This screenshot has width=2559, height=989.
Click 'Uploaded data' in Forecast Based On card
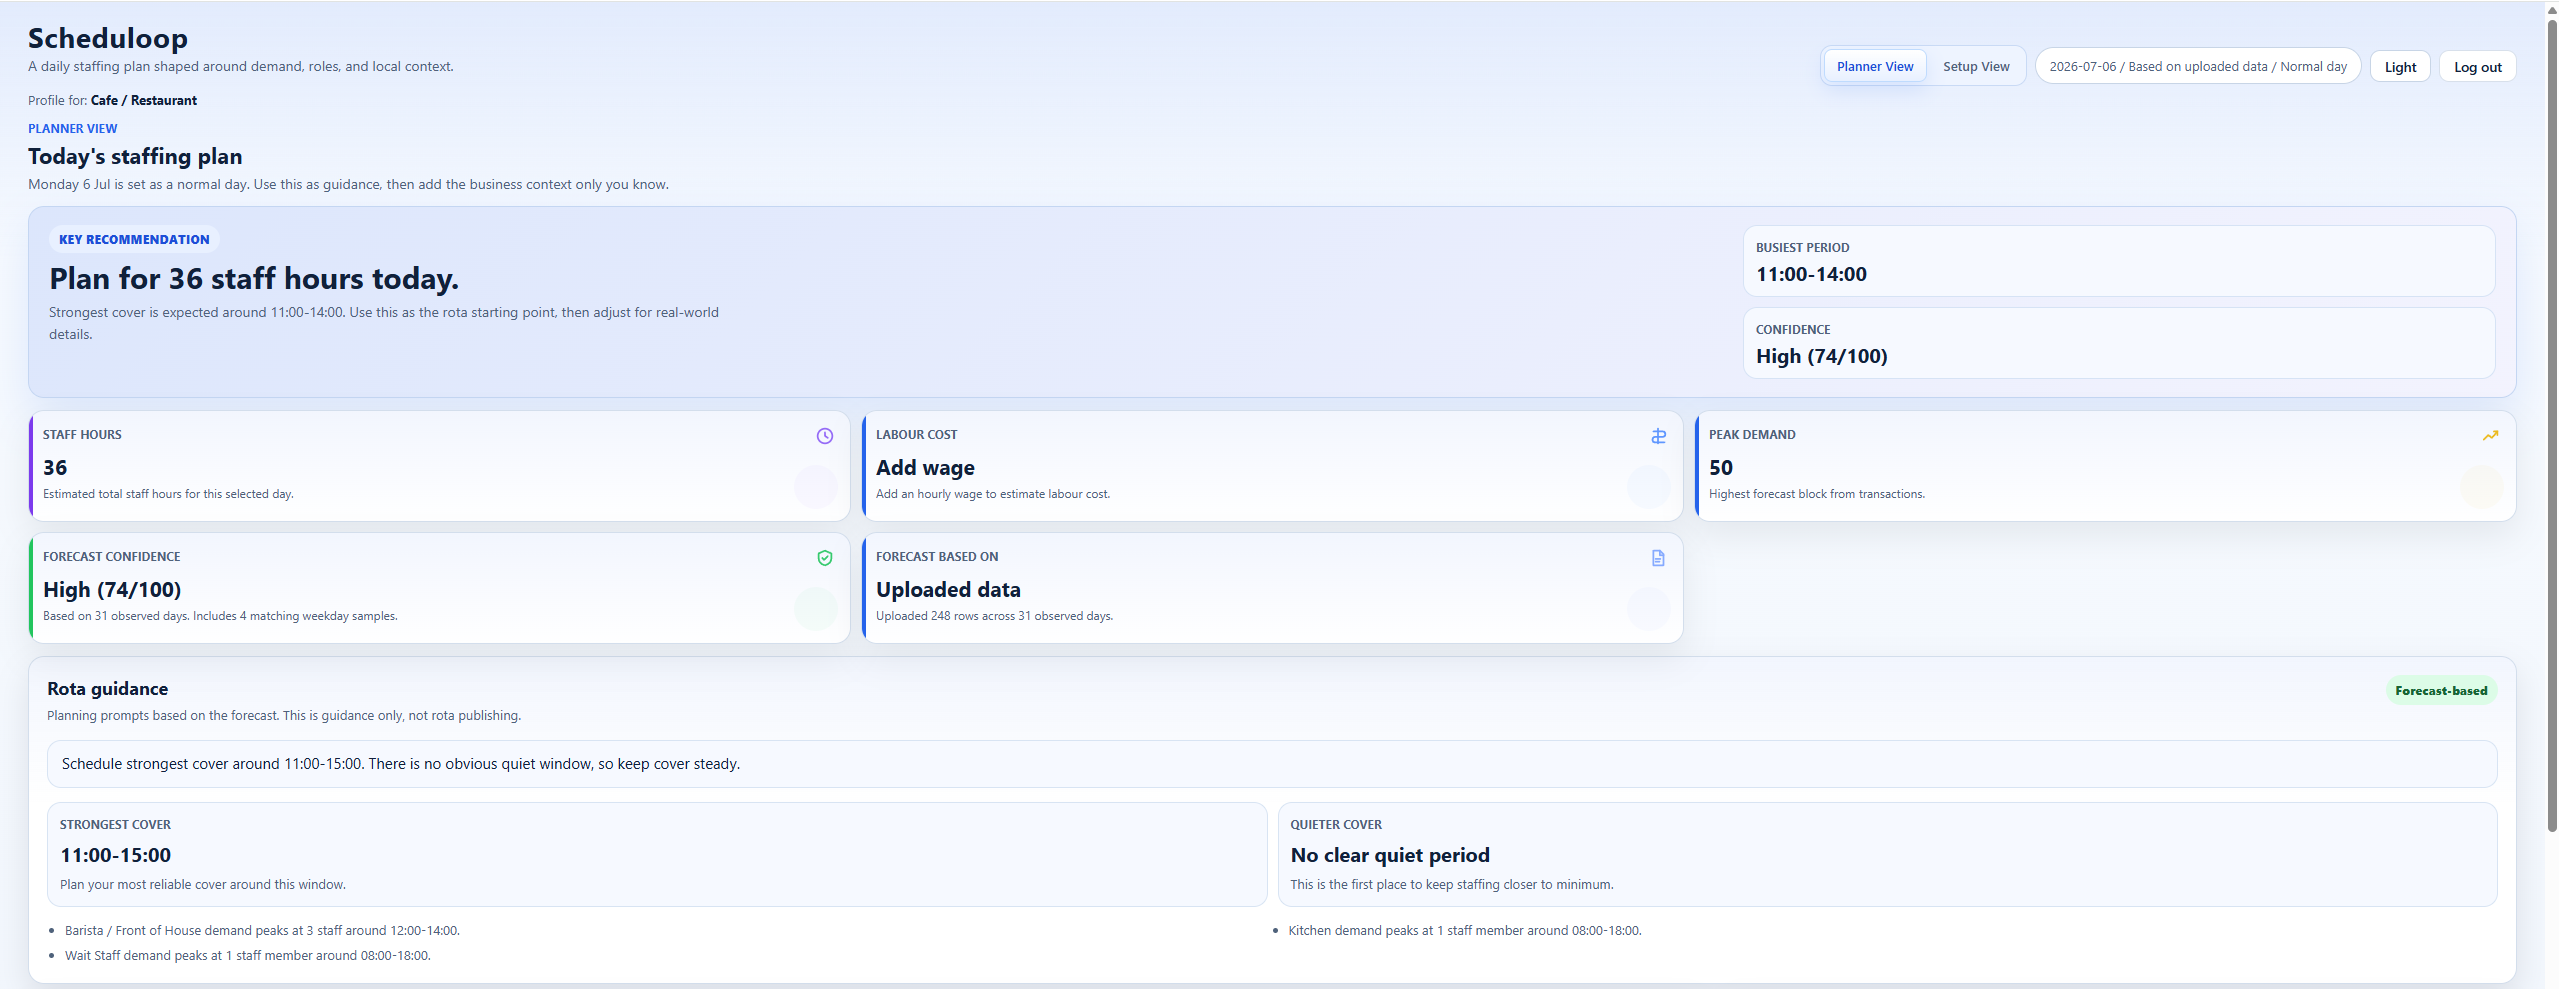pyautogui.click(x=948, y=590)
